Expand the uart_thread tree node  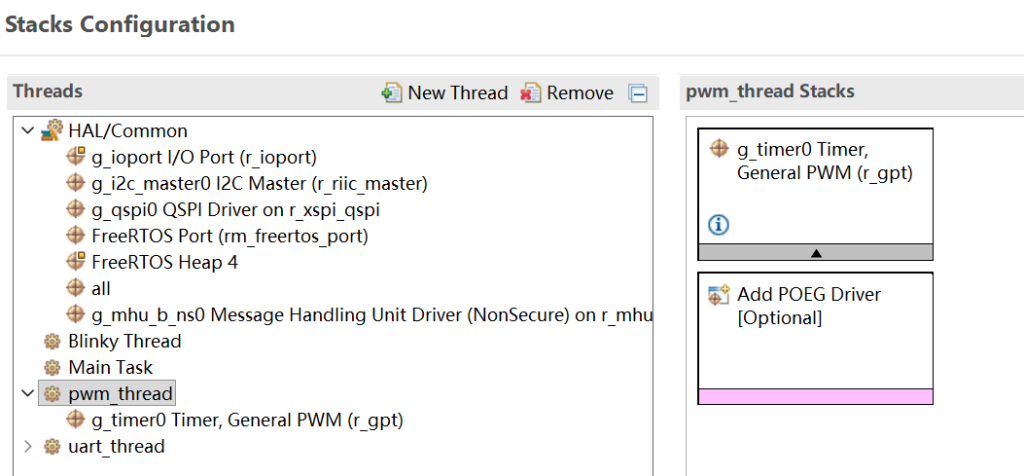(26, 446)
